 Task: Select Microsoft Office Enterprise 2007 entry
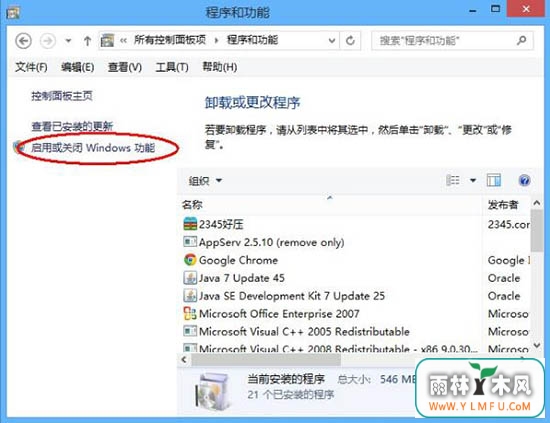[279, 314]
